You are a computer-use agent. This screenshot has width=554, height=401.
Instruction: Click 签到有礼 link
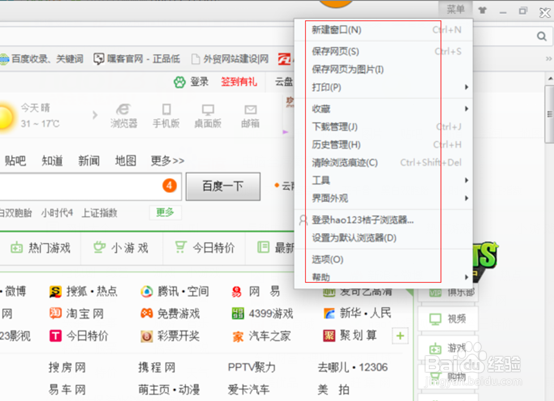coord(239,82)
